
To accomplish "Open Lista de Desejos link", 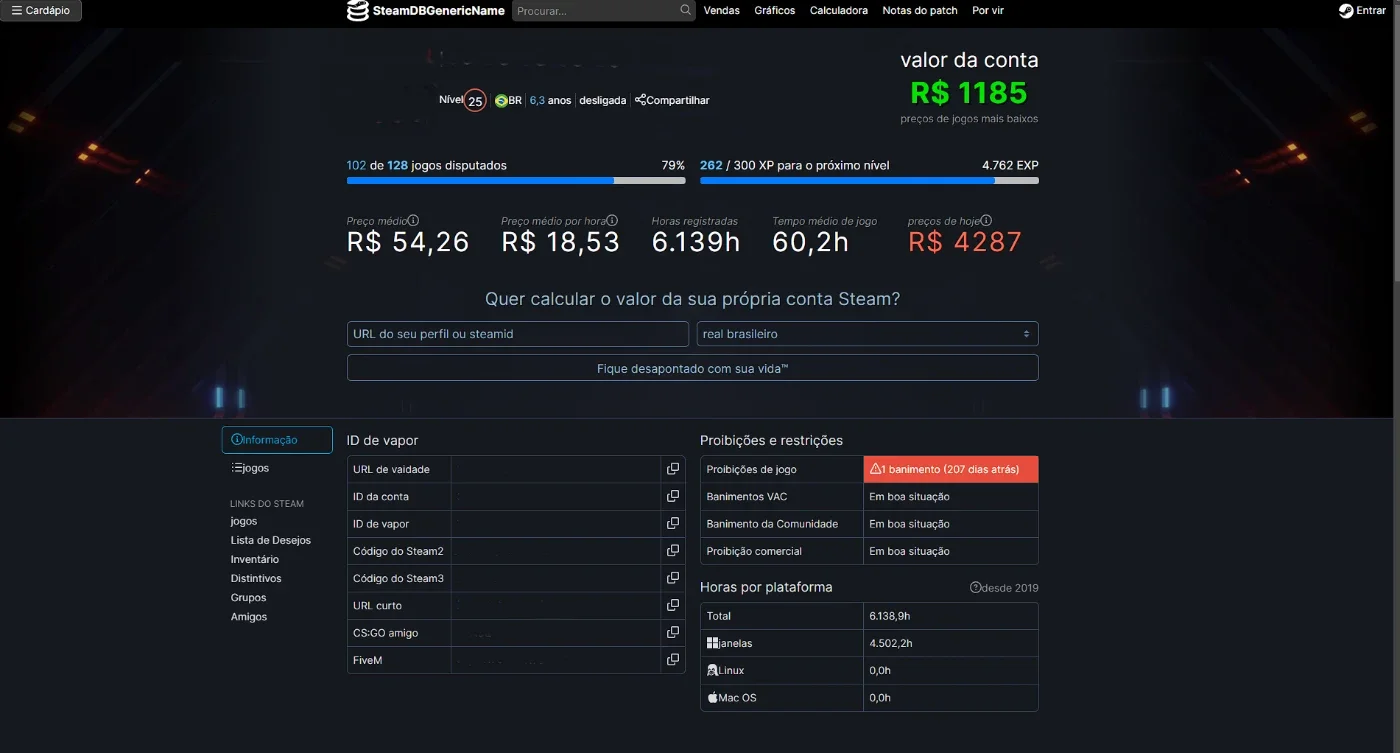I will tap(271, 540).
